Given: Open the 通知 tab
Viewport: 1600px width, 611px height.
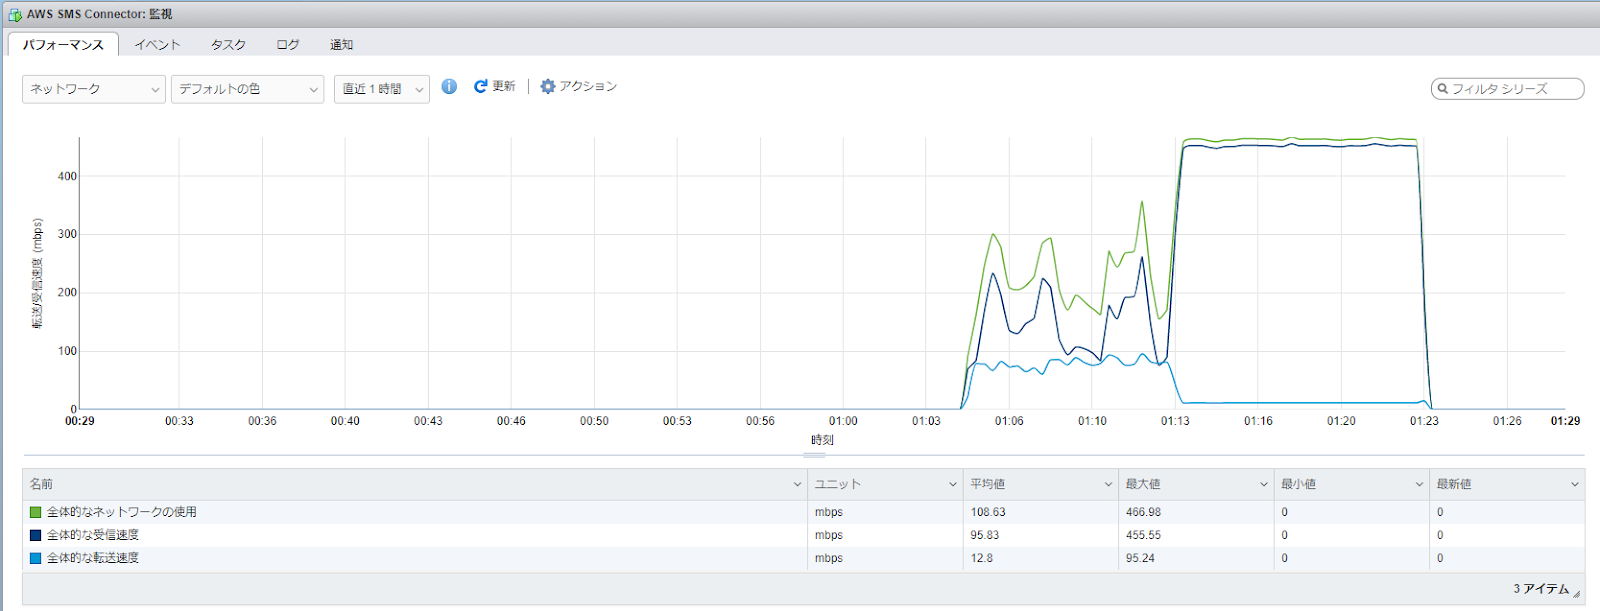Looking at the screenshot, I should [341, 45].
